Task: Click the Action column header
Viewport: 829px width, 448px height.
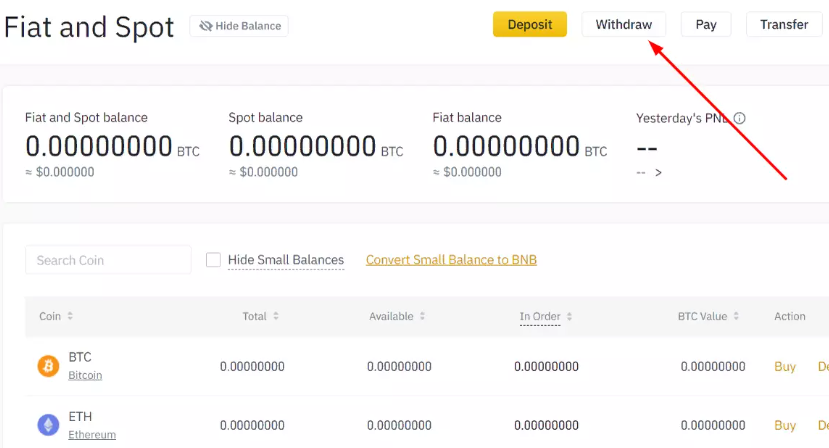Action: coord(790,316)
